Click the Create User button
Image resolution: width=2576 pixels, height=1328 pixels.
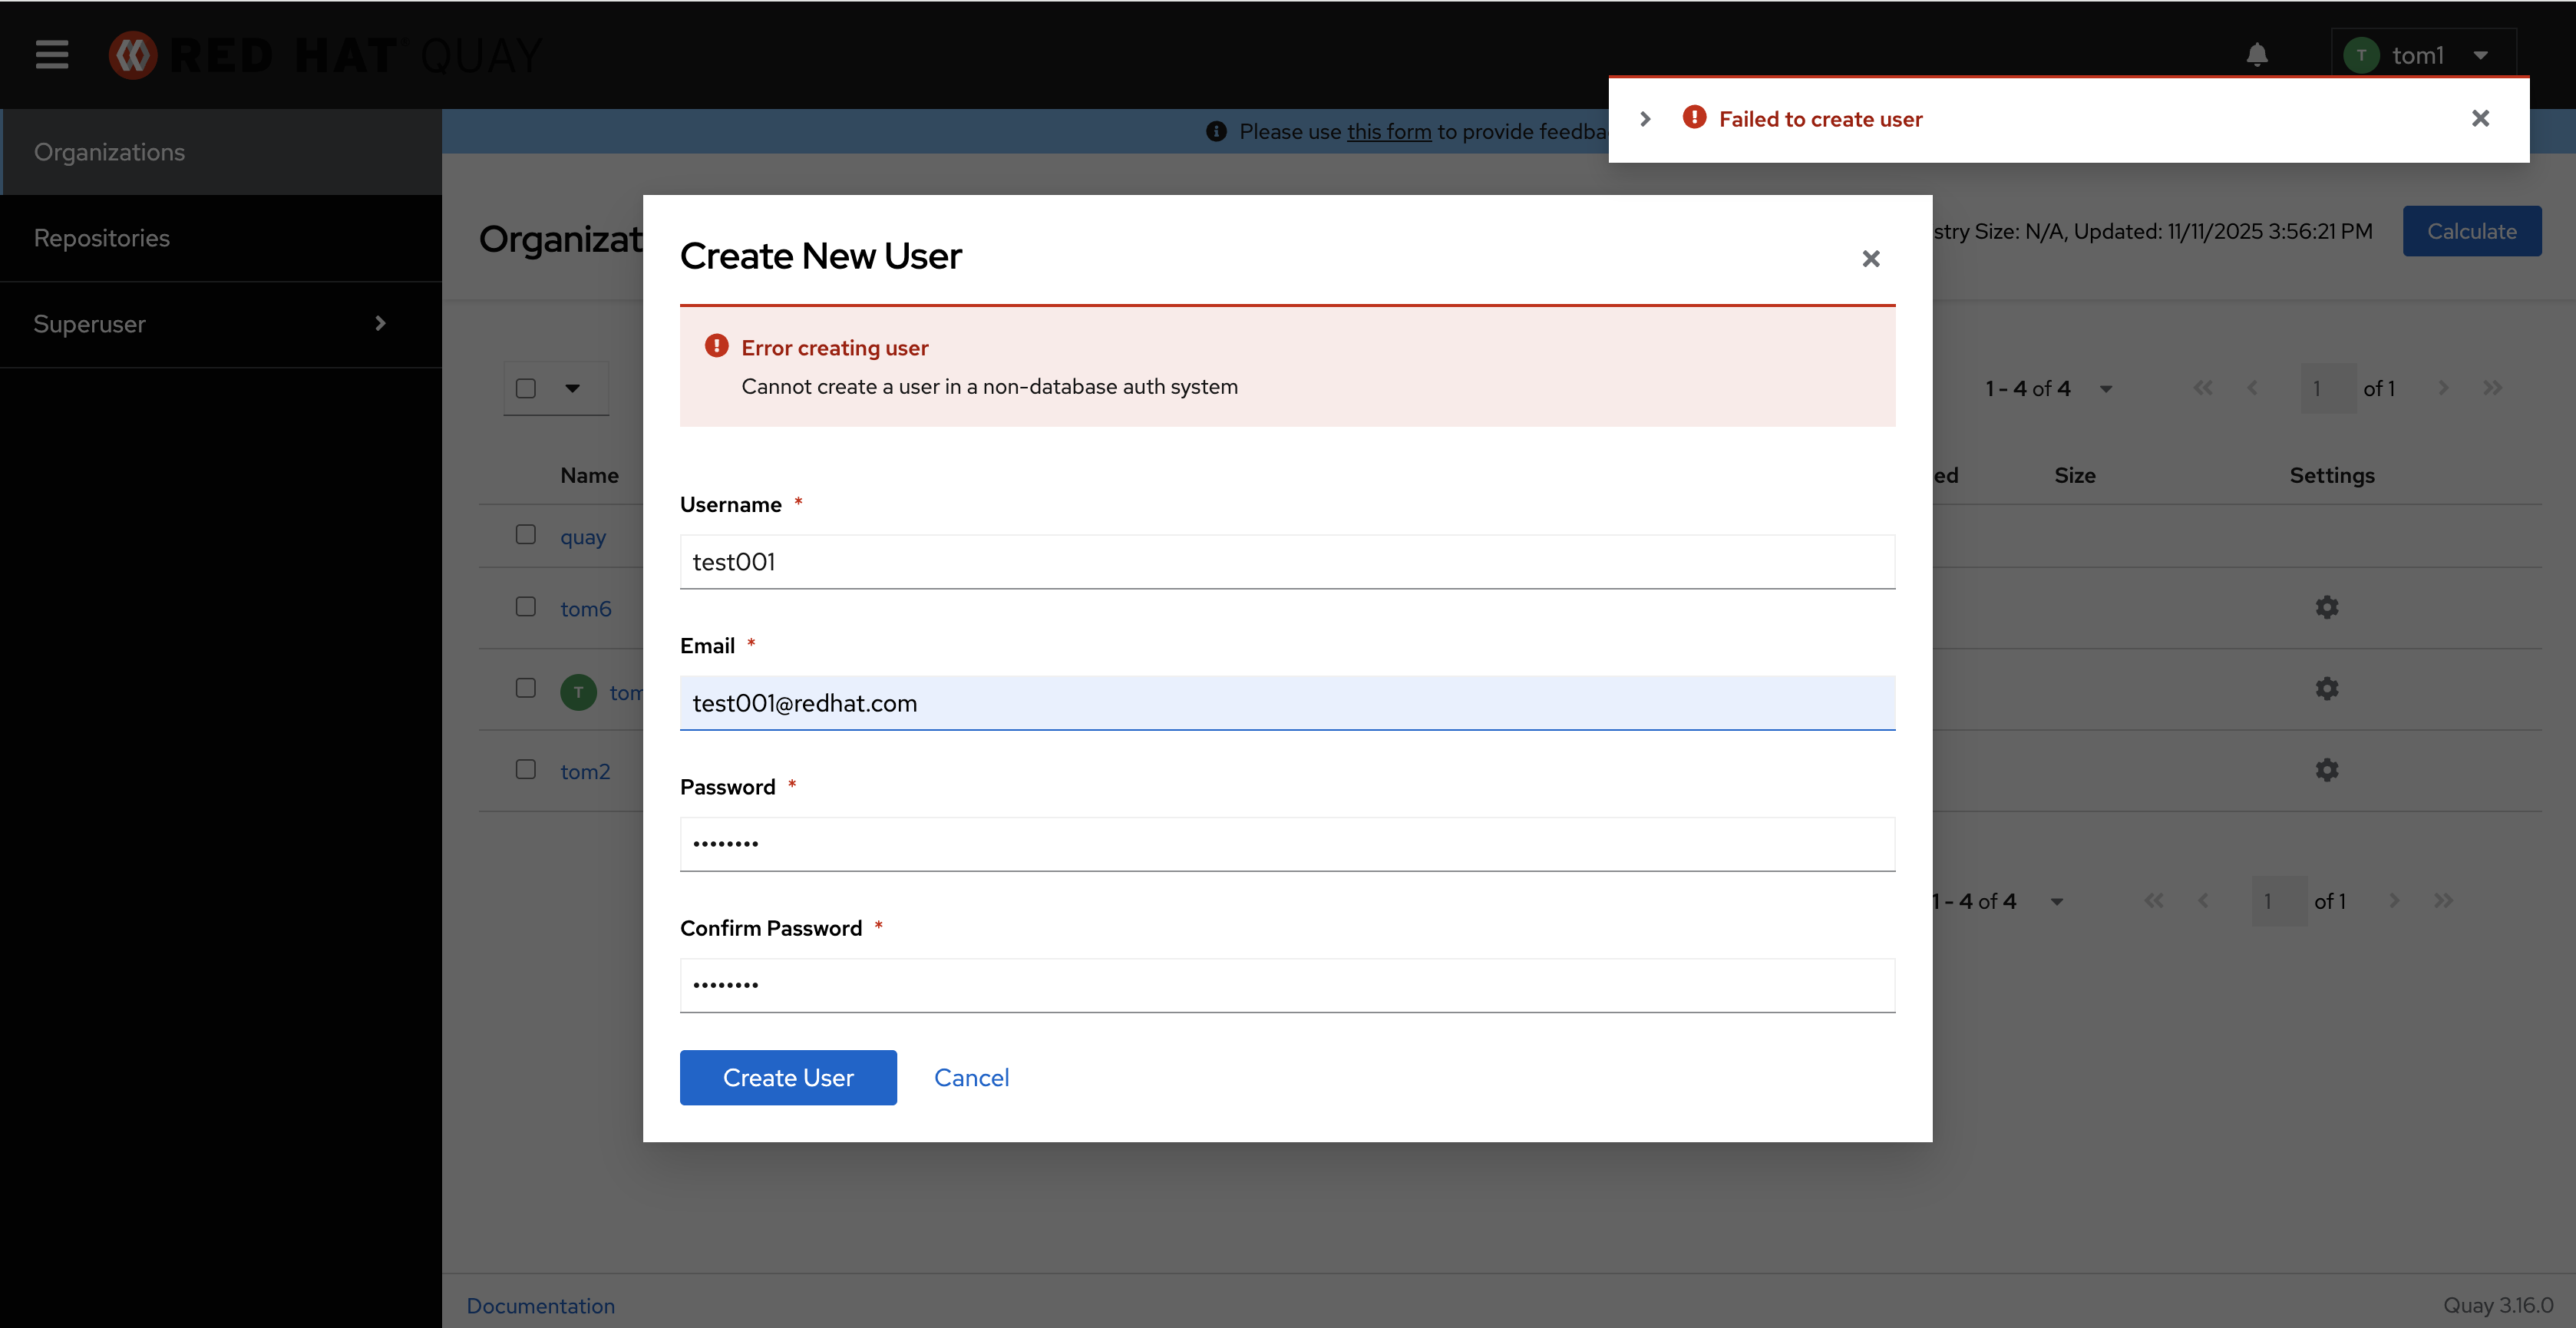(x=788, y=1077)
